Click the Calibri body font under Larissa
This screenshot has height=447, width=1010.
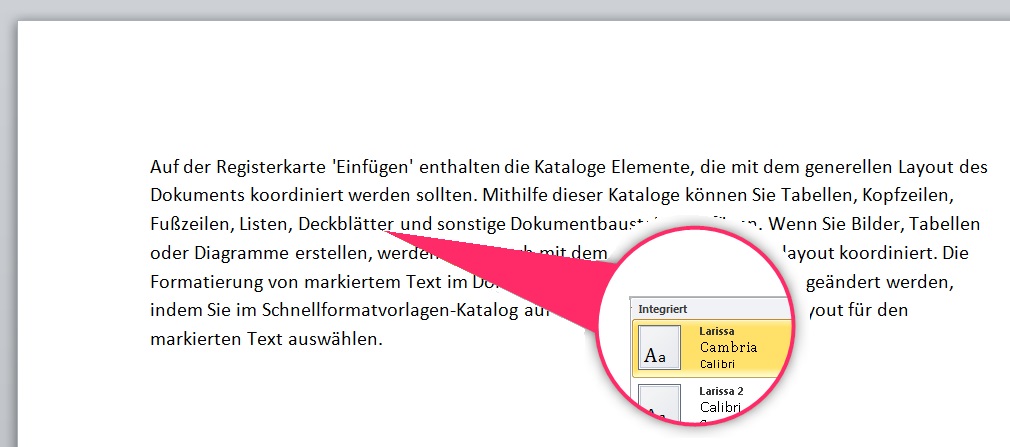click(x=717, y=364)
